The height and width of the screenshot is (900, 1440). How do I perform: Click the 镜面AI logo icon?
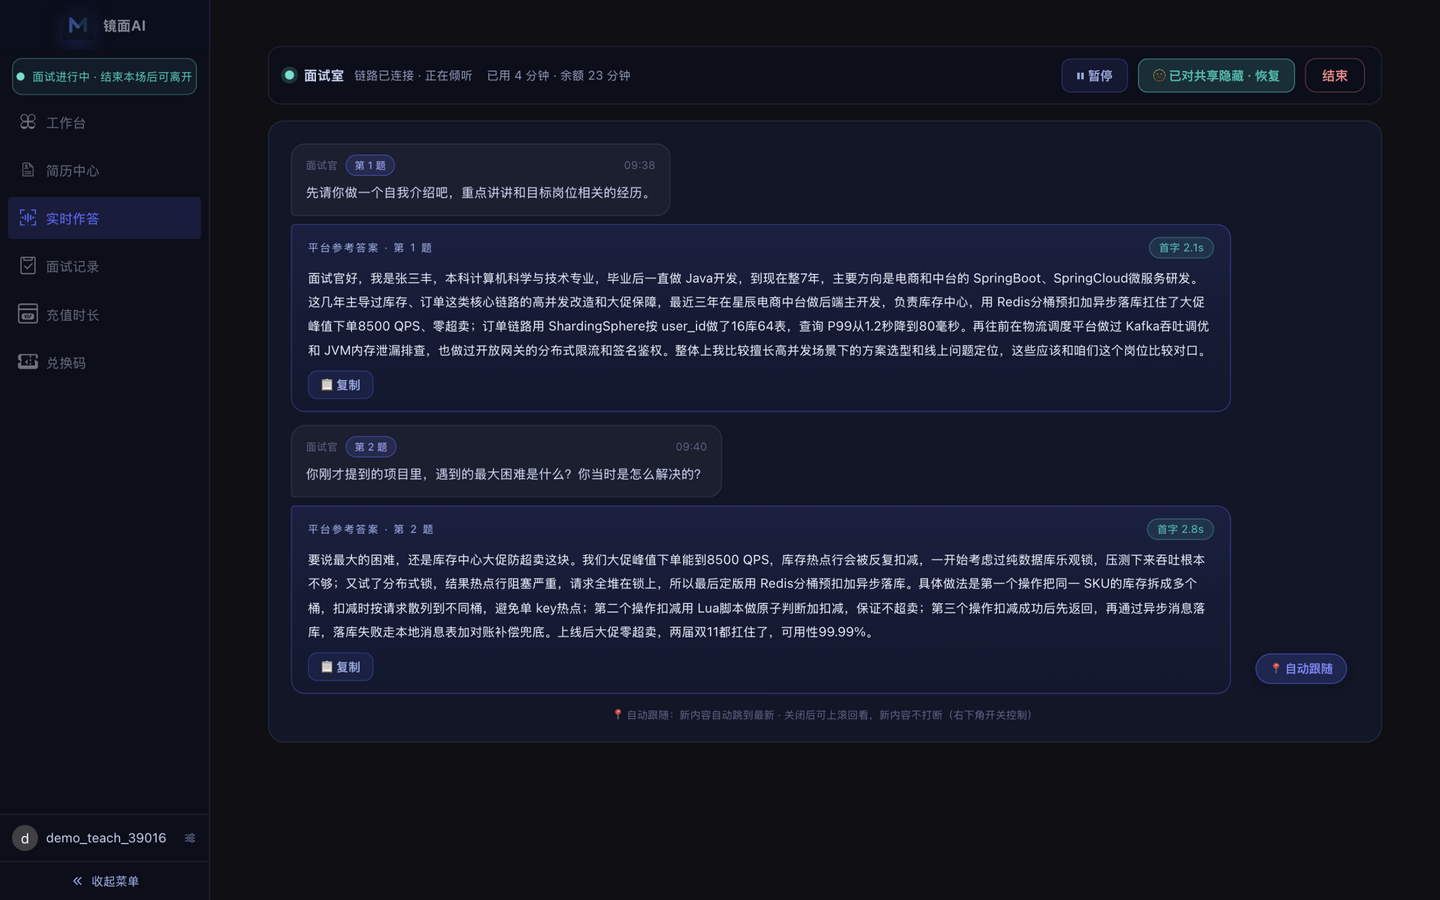[78, 25]
